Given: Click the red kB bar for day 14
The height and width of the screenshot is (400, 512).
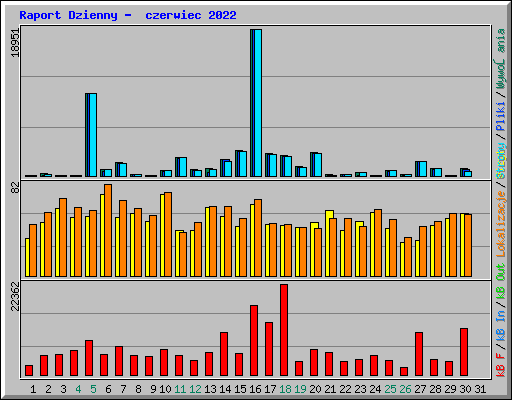Looking at the screenshot, I should pos(224,354).
